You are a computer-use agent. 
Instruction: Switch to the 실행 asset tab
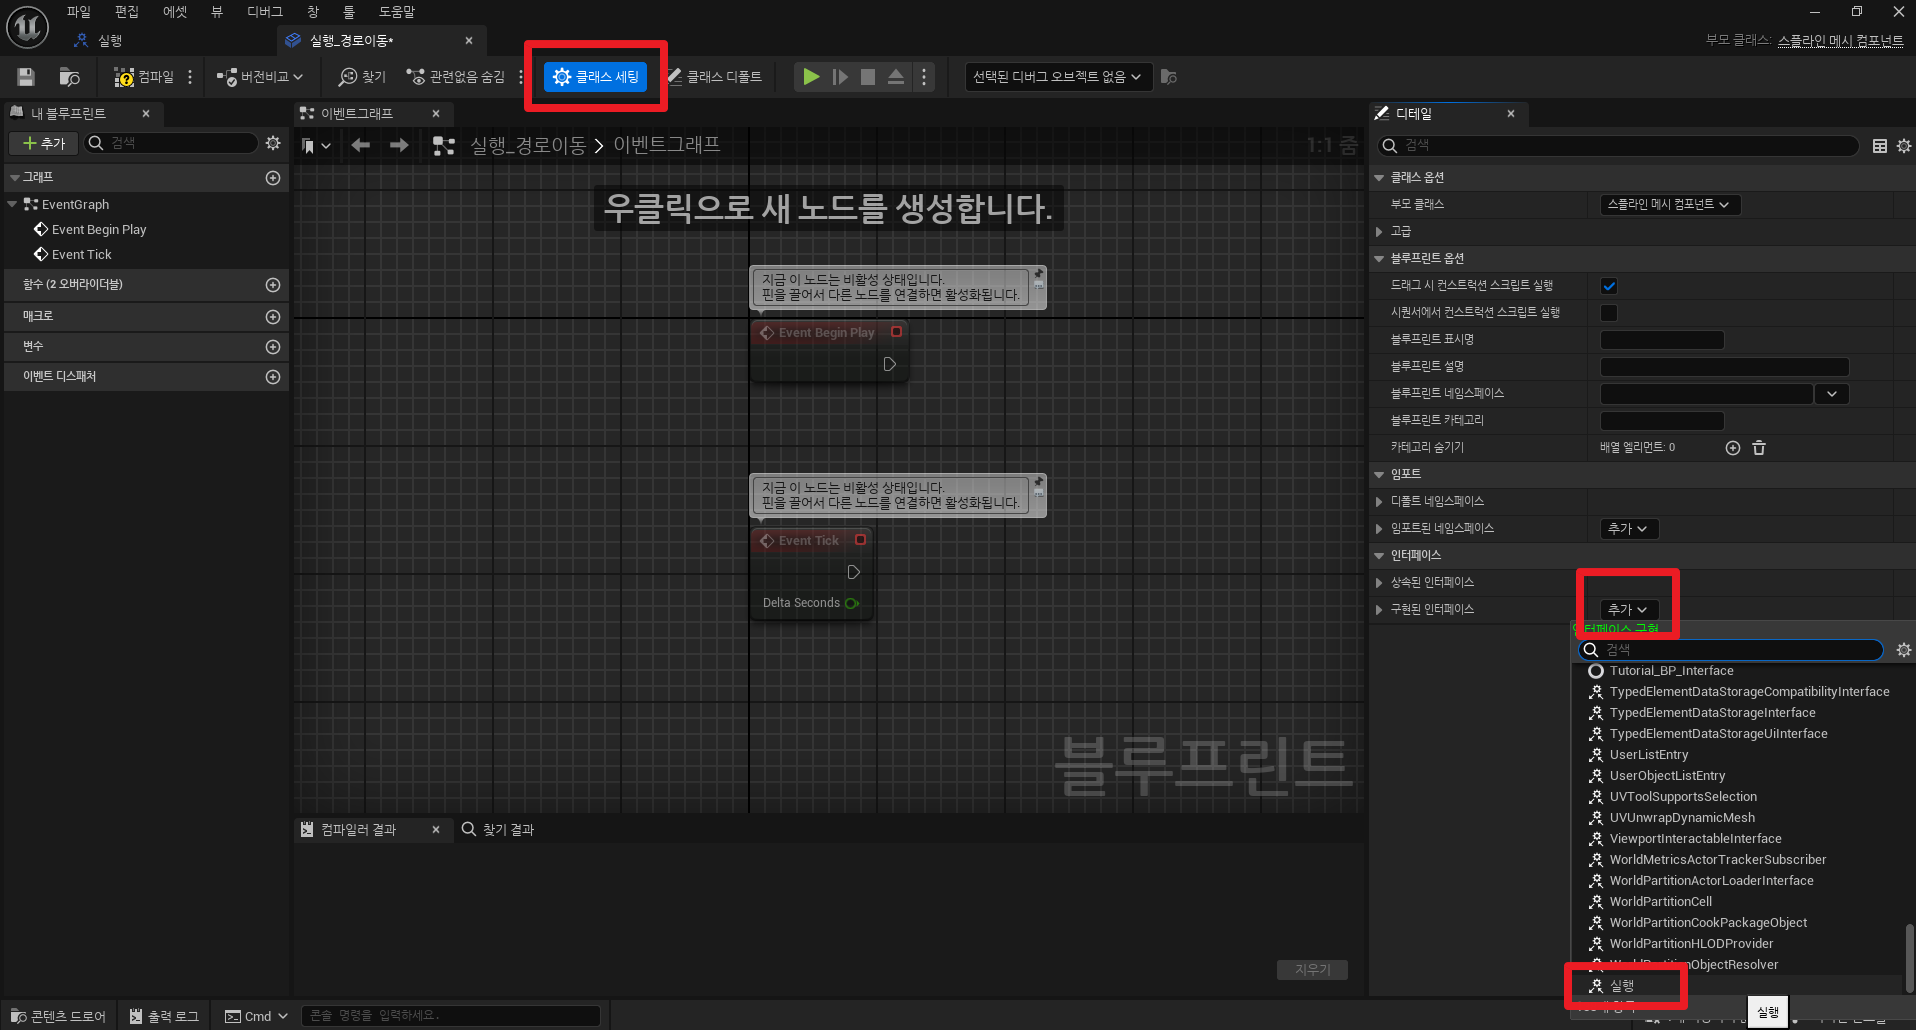point(110,41)
